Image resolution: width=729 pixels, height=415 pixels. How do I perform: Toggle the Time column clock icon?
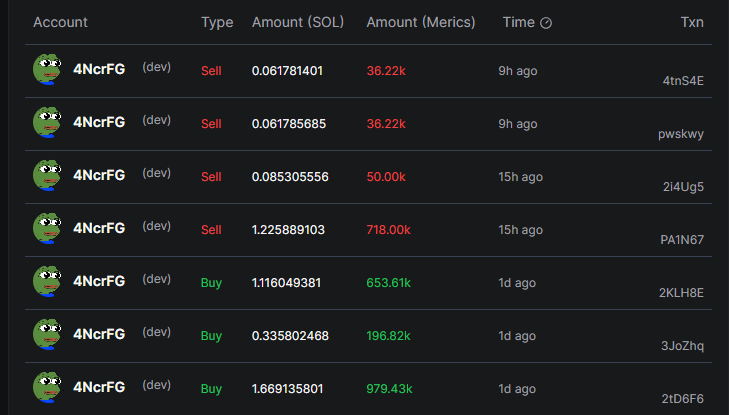coord(546,23)
